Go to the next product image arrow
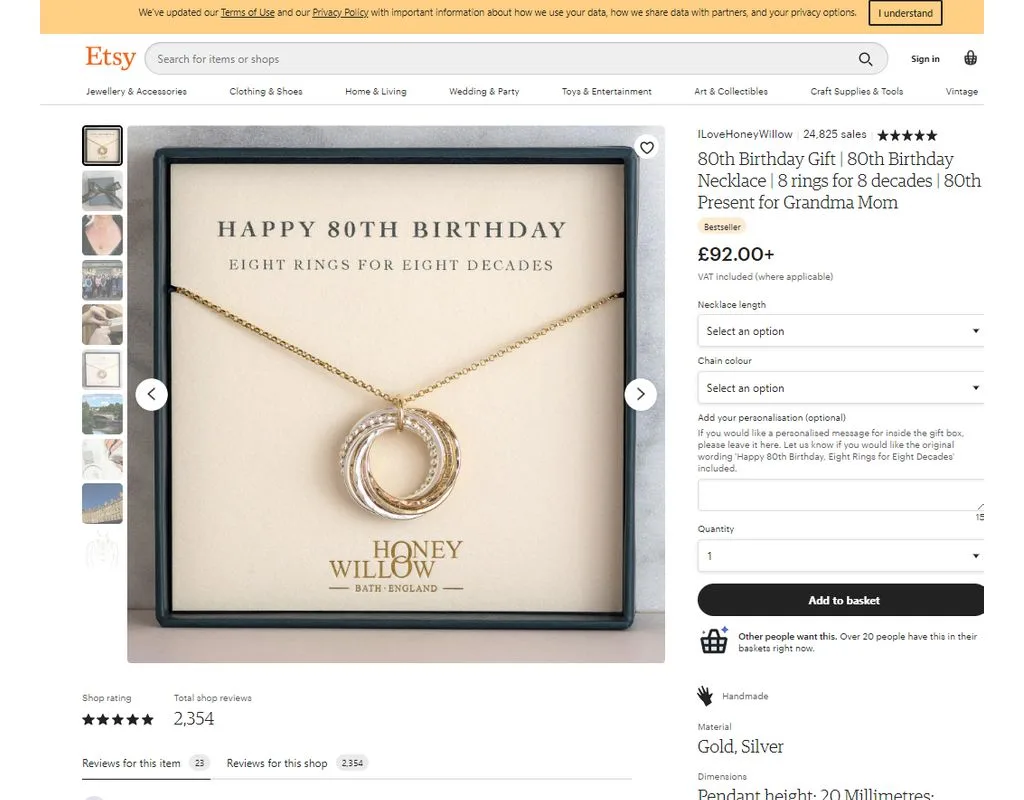1024x800 pixels. [x=640, y=394]
